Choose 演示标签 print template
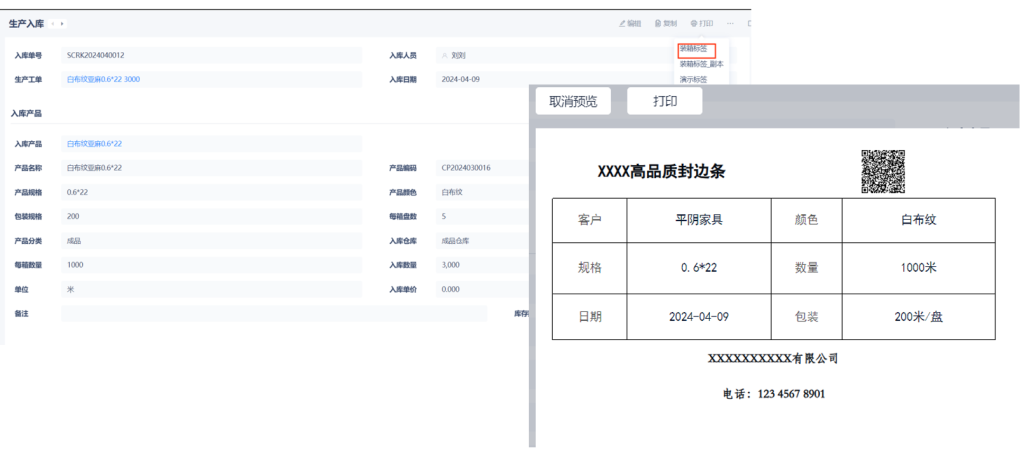1024x474 pixels. [x=694, y=79]
